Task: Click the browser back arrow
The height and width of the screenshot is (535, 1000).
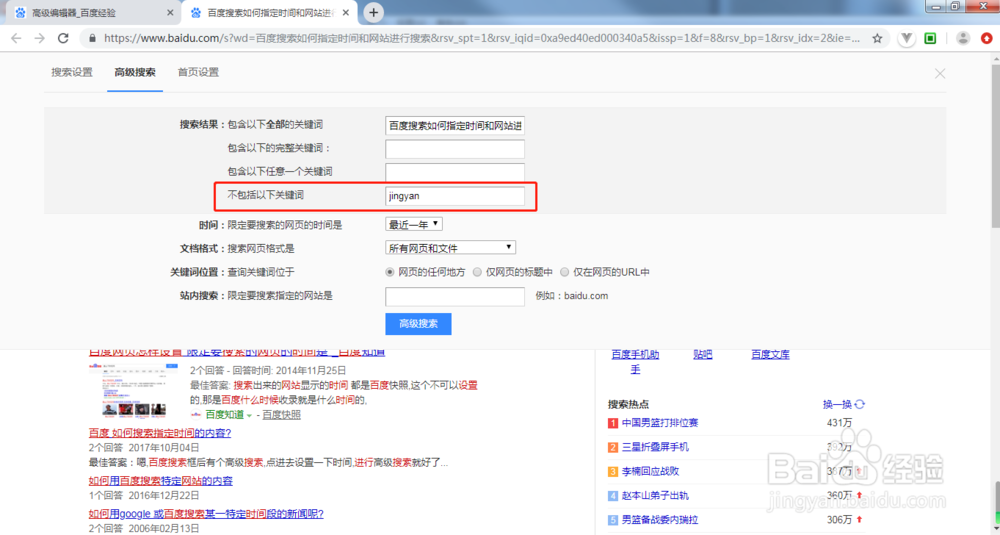Action: pyautogui.click(x=16, y=38)
